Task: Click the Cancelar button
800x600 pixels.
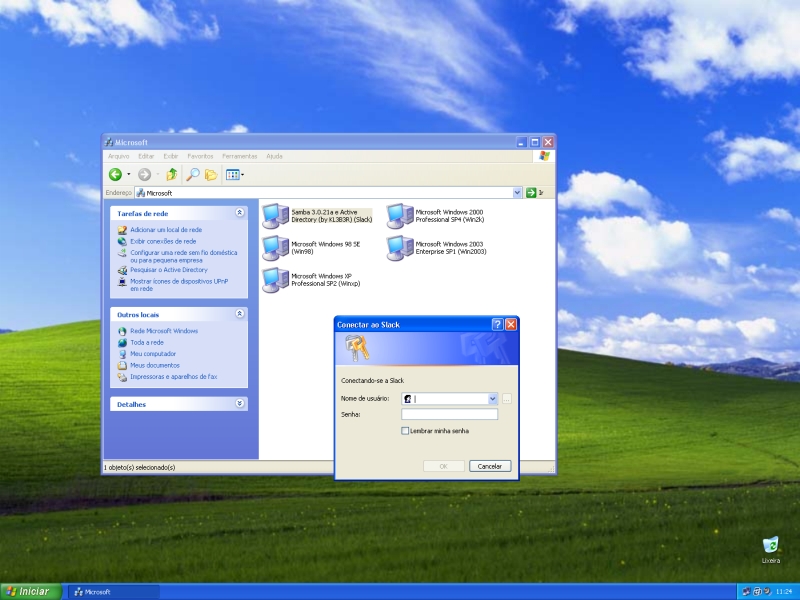Action: [490, 466]
